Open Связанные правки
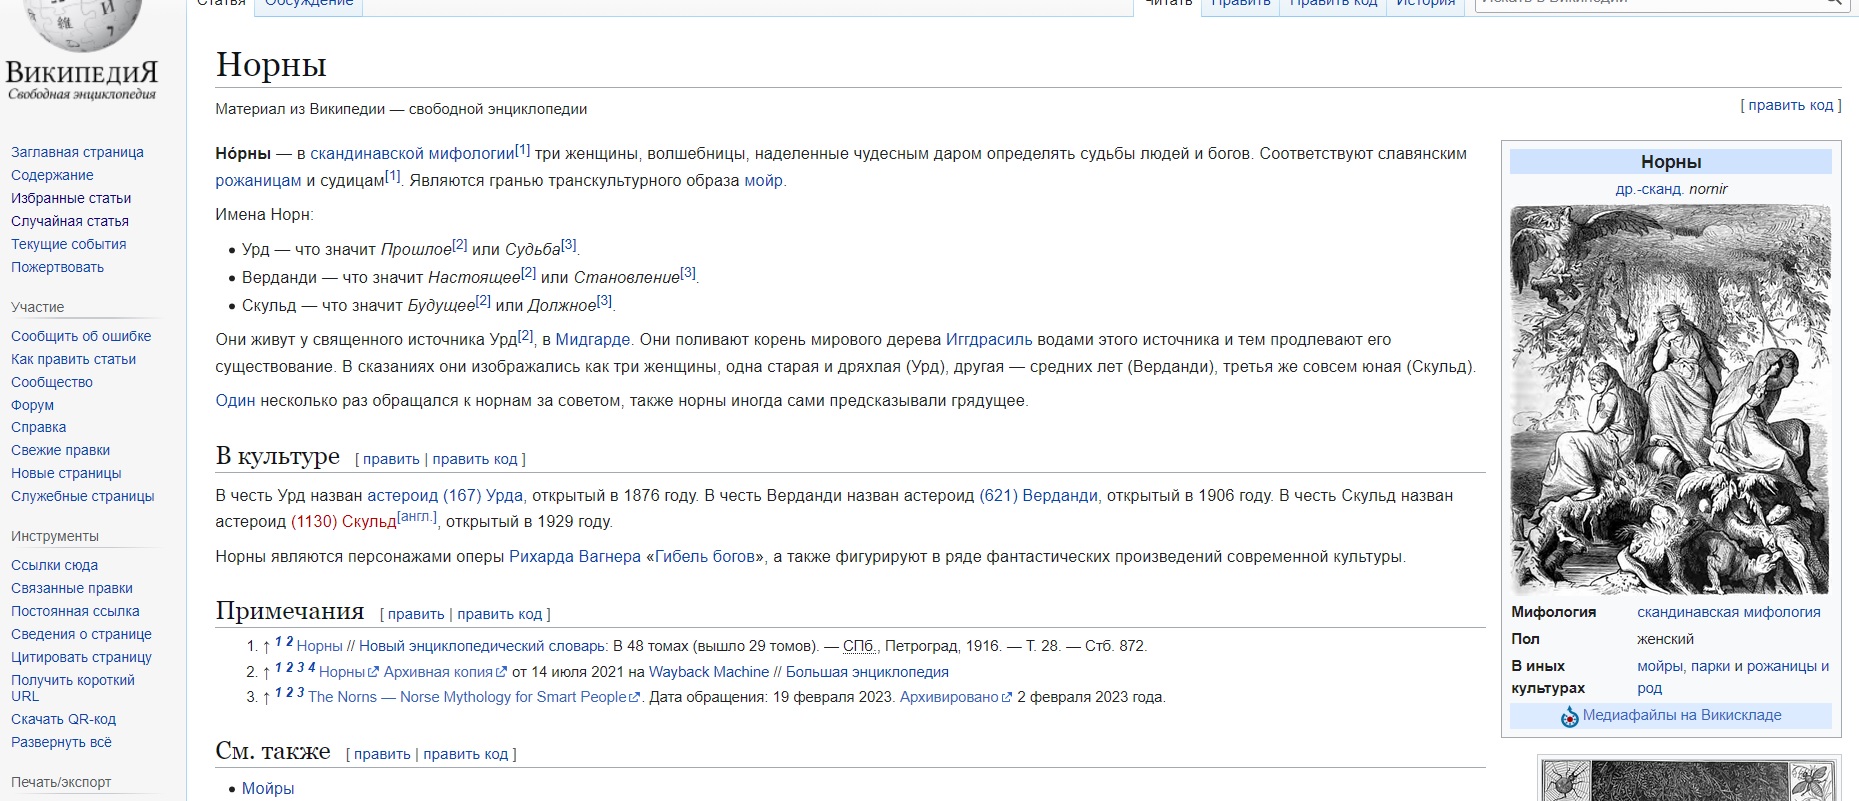Screen dimensions: 1859x801 72,588
